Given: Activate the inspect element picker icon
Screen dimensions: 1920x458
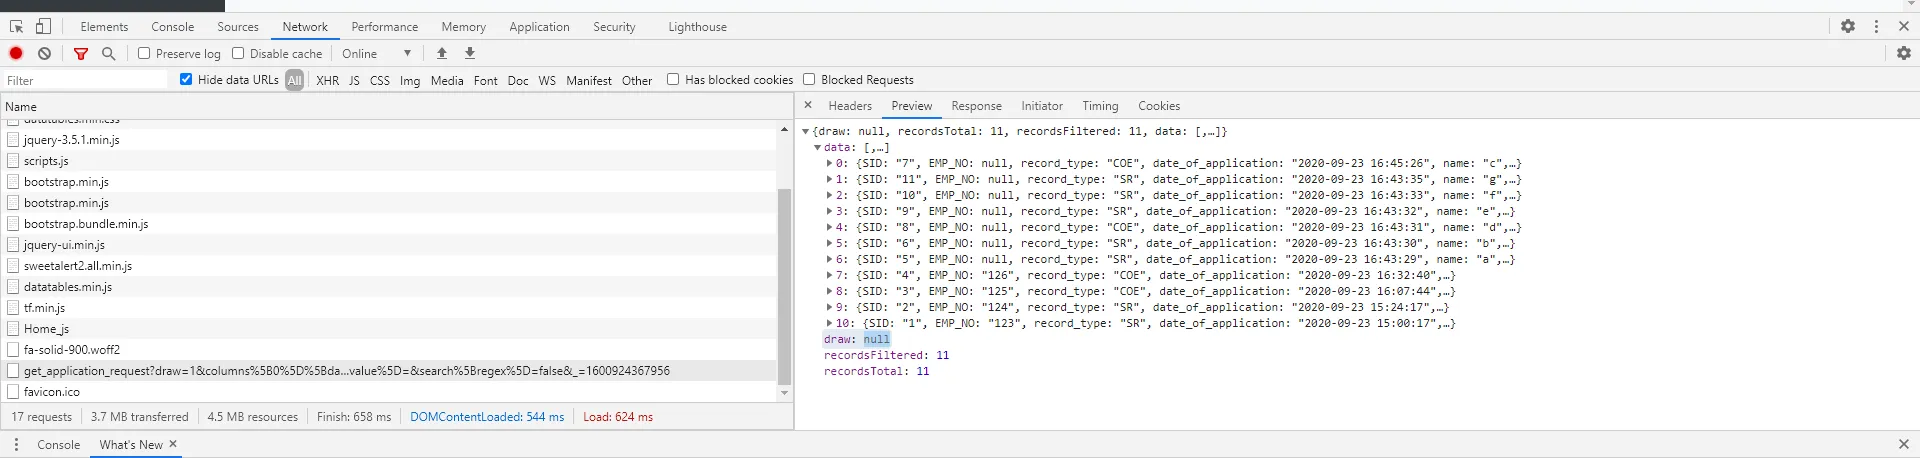Looking at the screenshot, I should 16,27.
